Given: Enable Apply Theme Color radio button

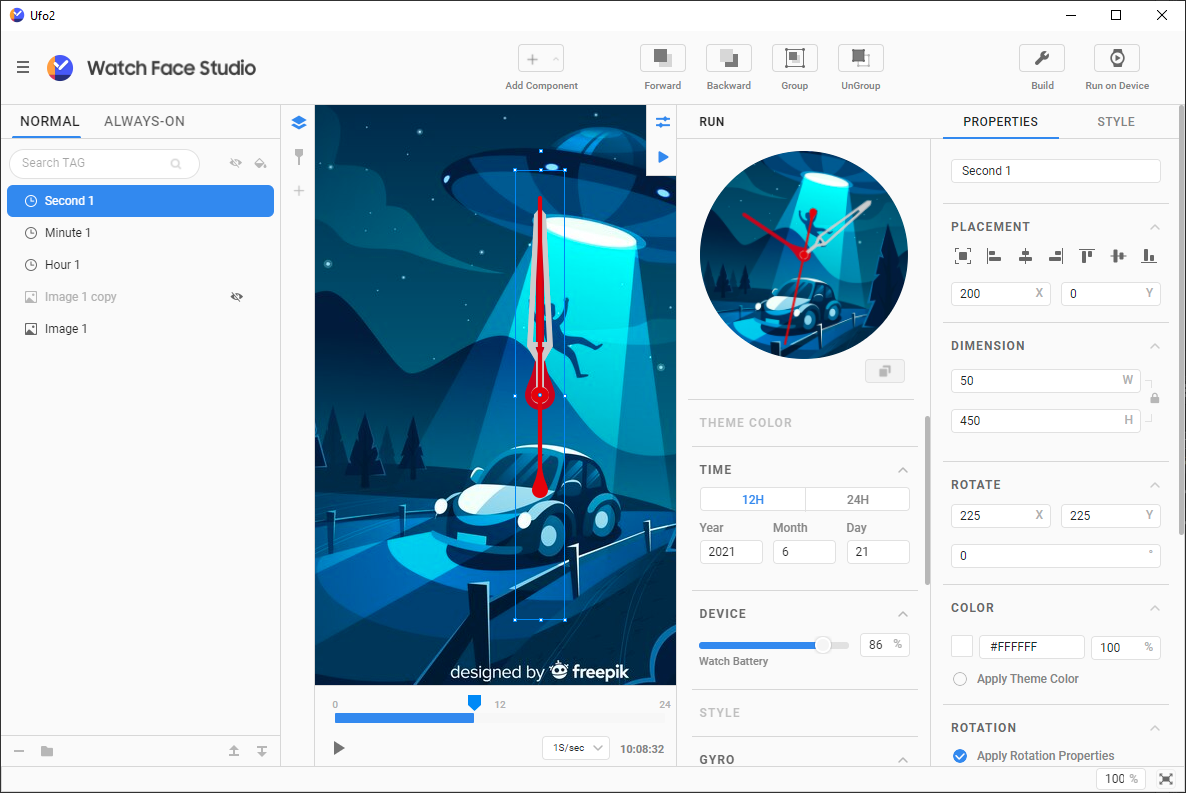Looking at the screenshot, I should coord(960,679).
